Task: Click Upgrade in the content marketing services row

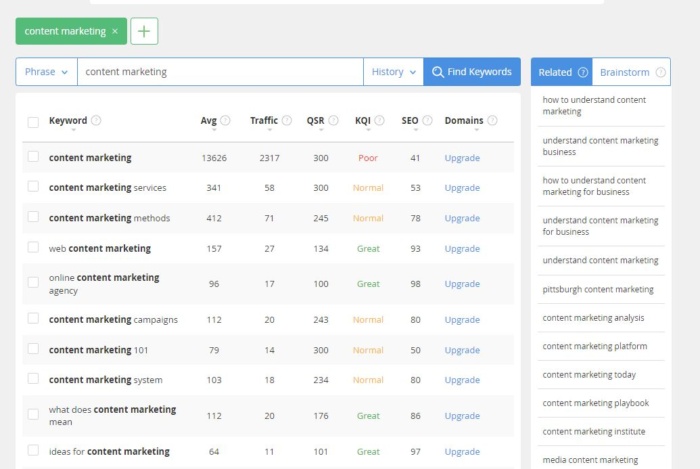Action: 462,188
